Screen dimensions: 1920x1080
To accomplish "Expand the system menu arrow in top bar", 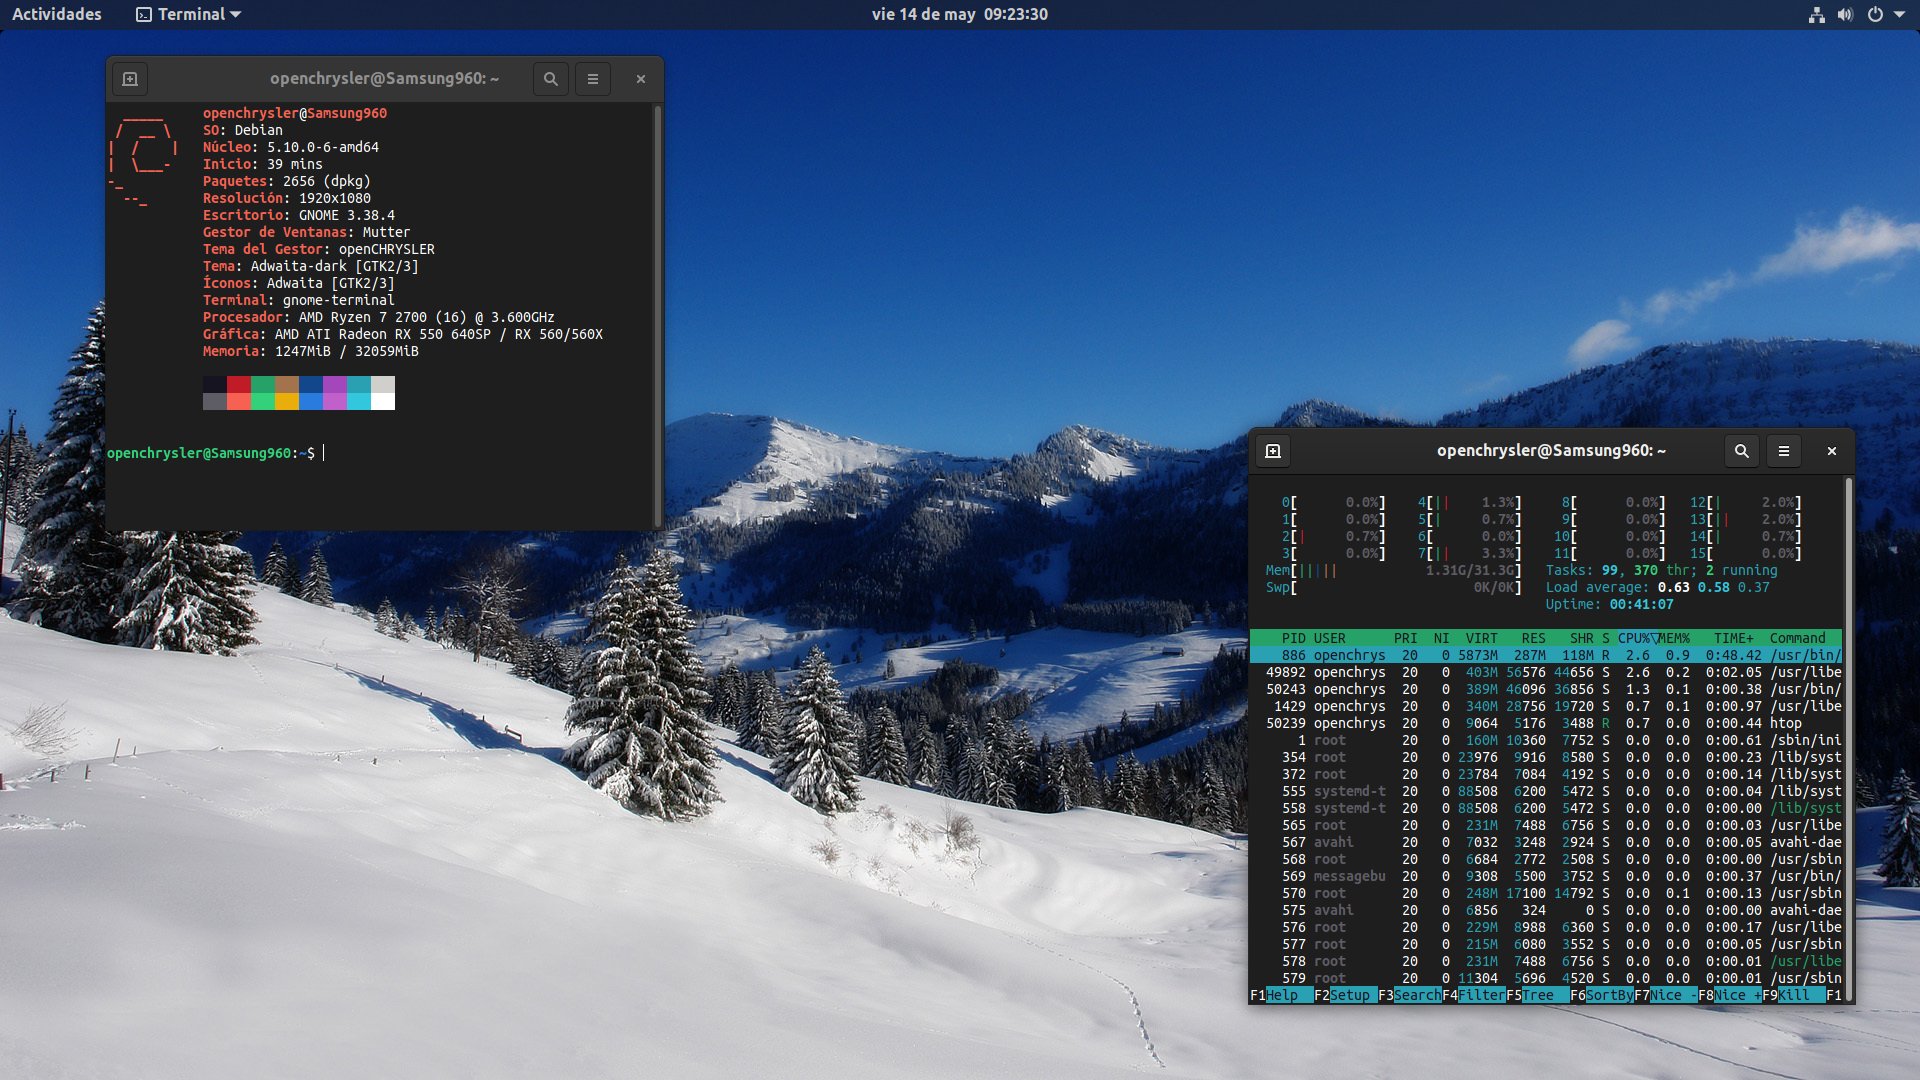I will coord(1899,15).
